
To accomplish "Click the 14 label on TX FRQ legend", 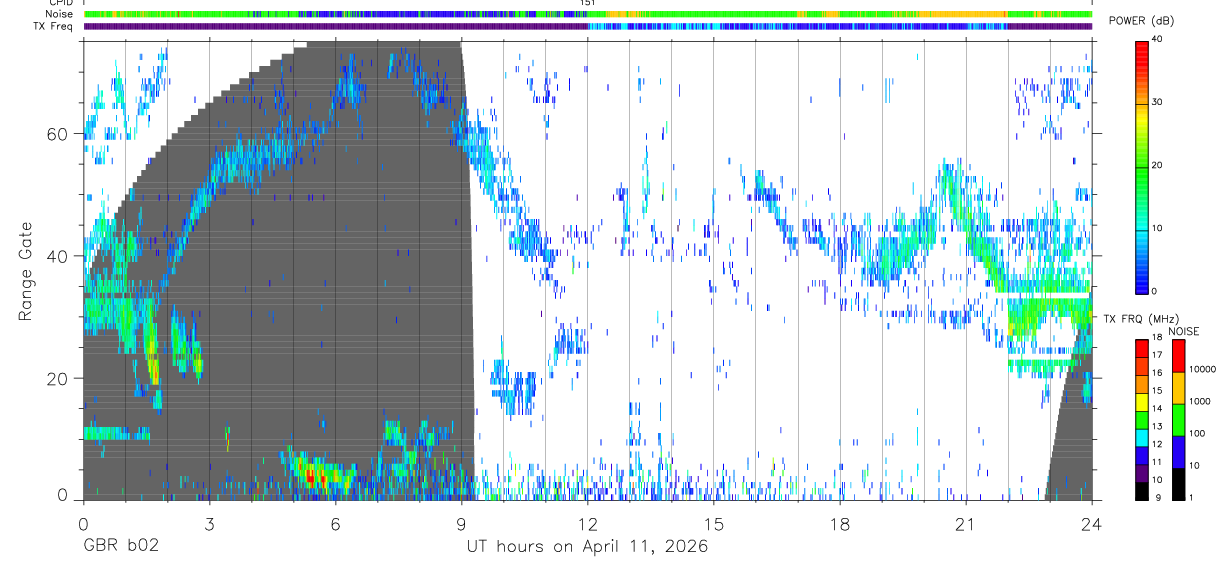I will (1157, 408).
